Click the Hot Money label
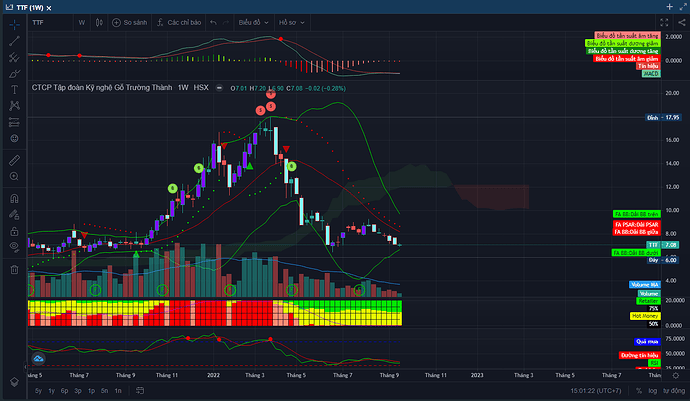The height and width of the screenshot is (401, 690). (x=645, y=316)
